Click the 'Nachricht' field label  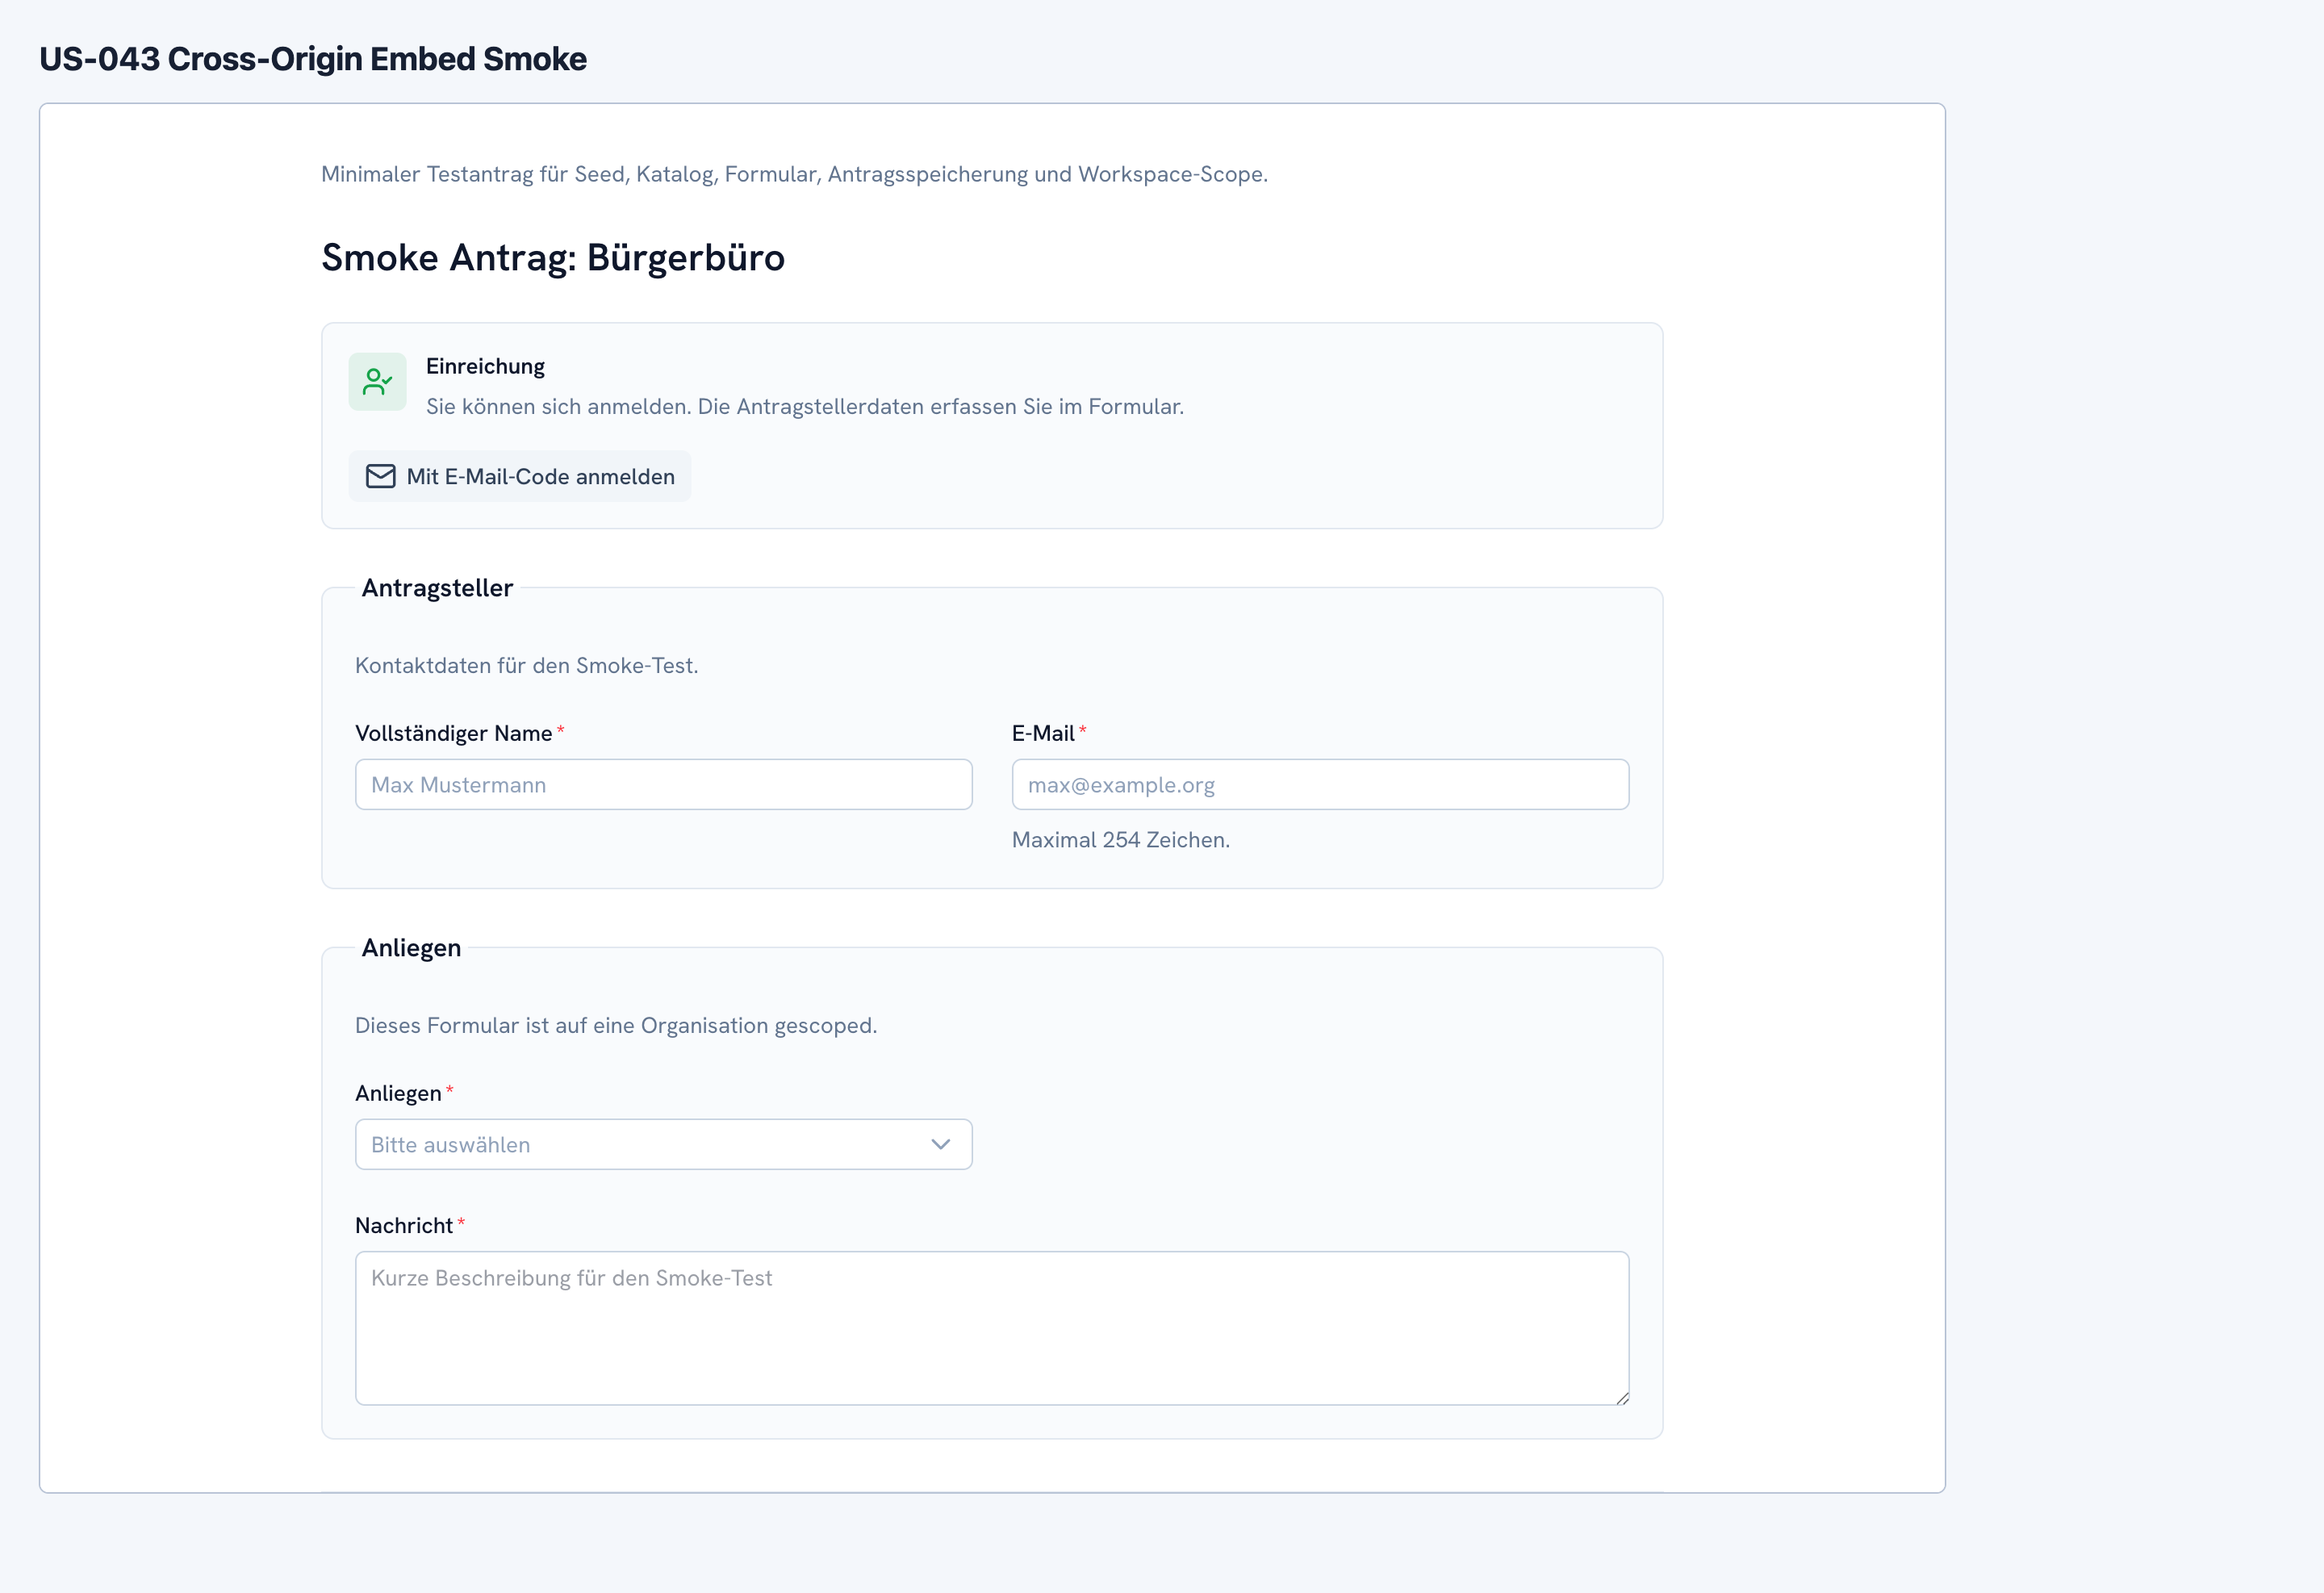coord(404,1225)
